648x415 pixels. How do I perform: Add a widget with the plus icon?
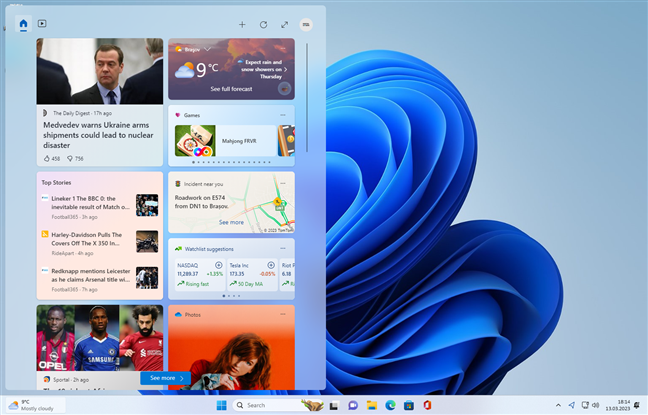pos(242,25)
